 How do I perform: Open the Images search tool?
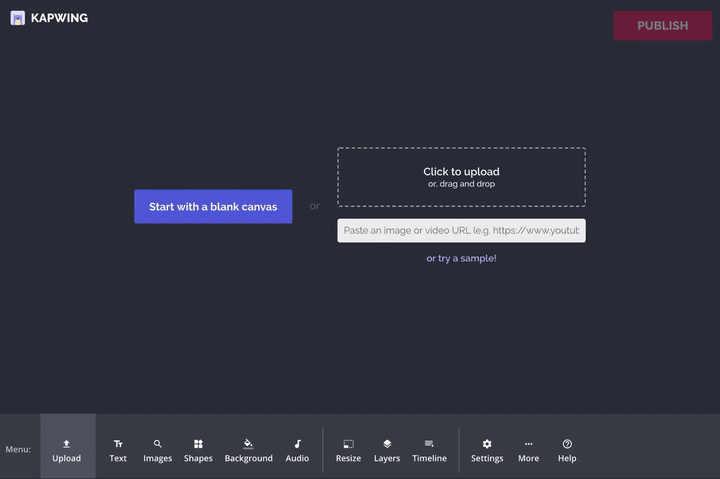(157, 450)
